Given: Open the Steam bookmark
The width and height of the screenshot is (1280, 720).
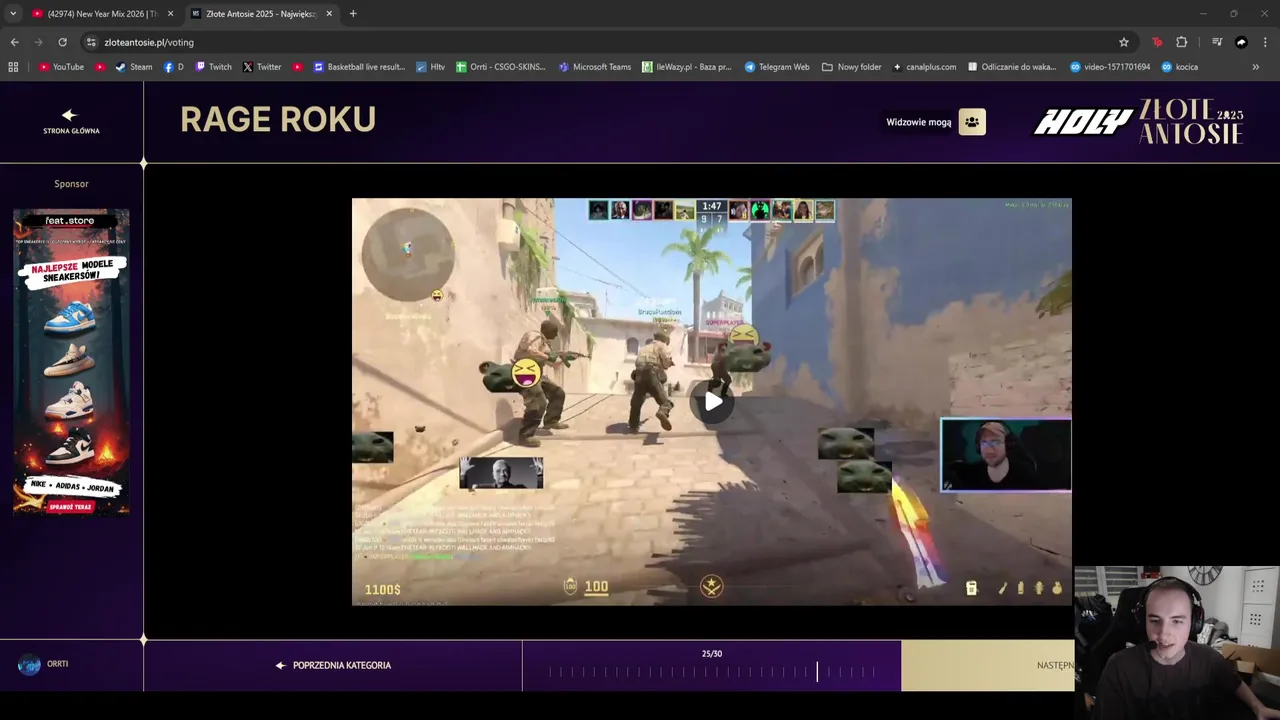Looking at the screenshot, I should 134,67.
